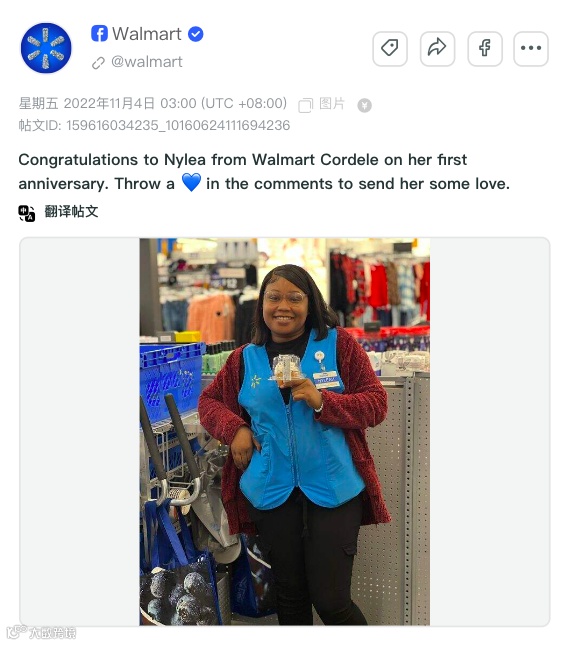The width and height of the screenshot is (569, 645).
Task: Click the gray yen coin icon
Action: [364, 105]
